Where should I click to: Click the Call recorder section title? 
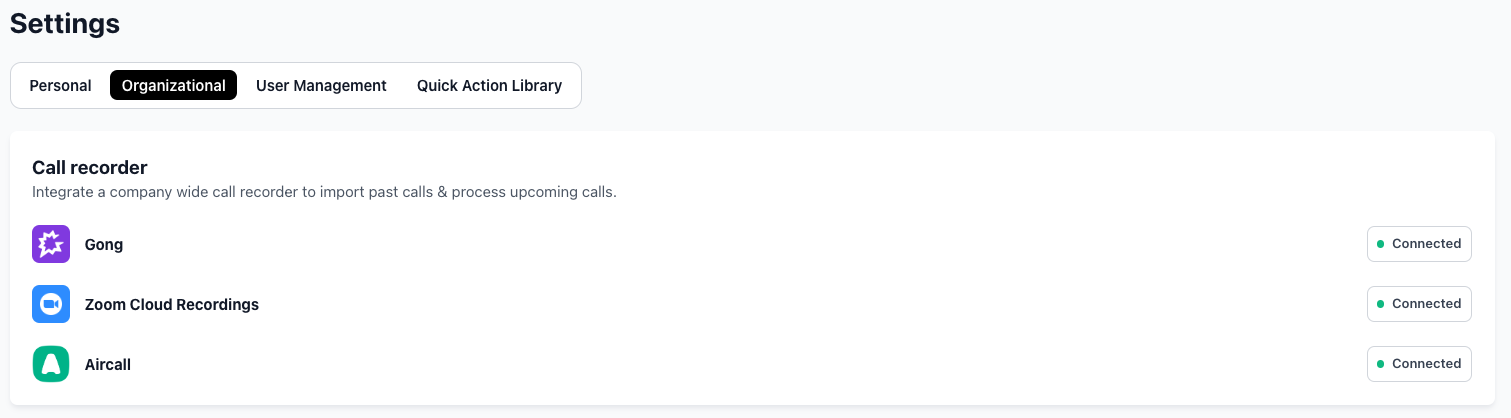[90, 167]
